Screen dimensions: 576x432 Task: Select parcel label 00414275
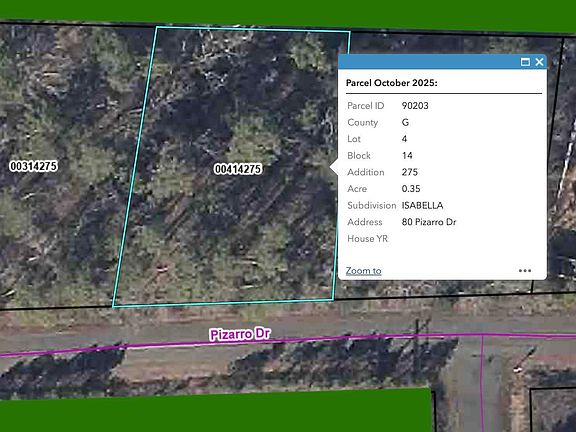tap(238, 169)
